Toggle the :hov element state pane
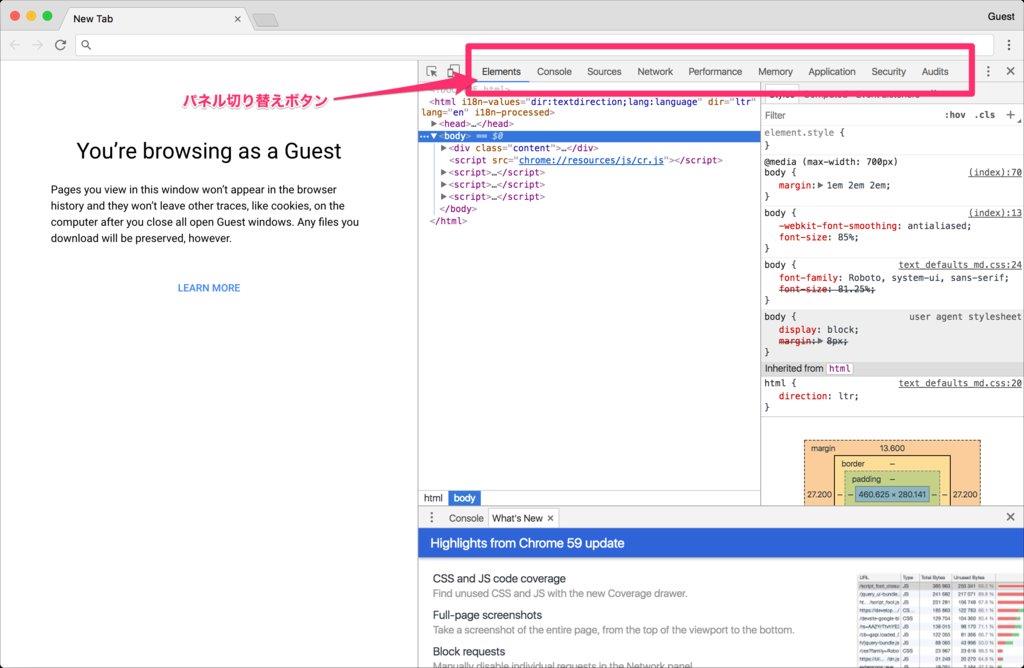The image size is (1024, 668). point(955,115)
